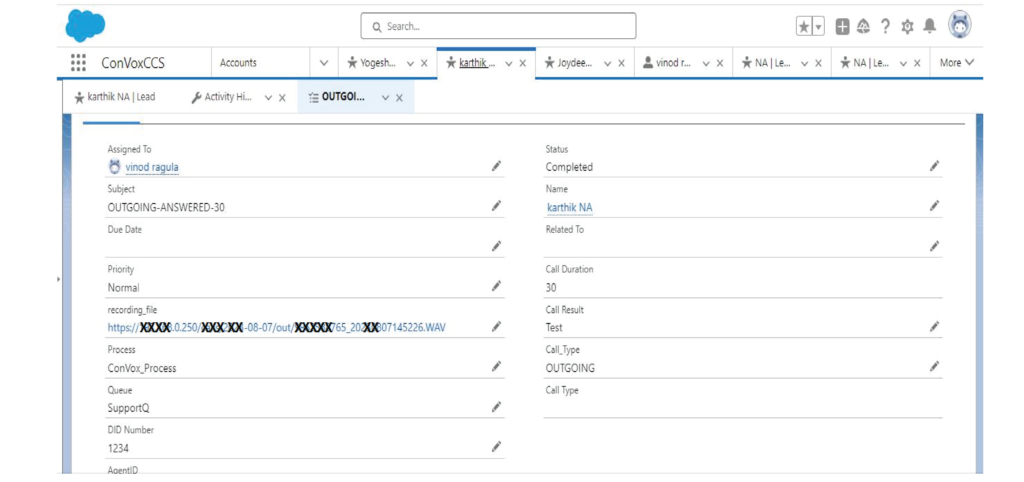Expand the favorites list dropdown arrow
Viewport: 1024px width, 482px height.
point(818,27)
